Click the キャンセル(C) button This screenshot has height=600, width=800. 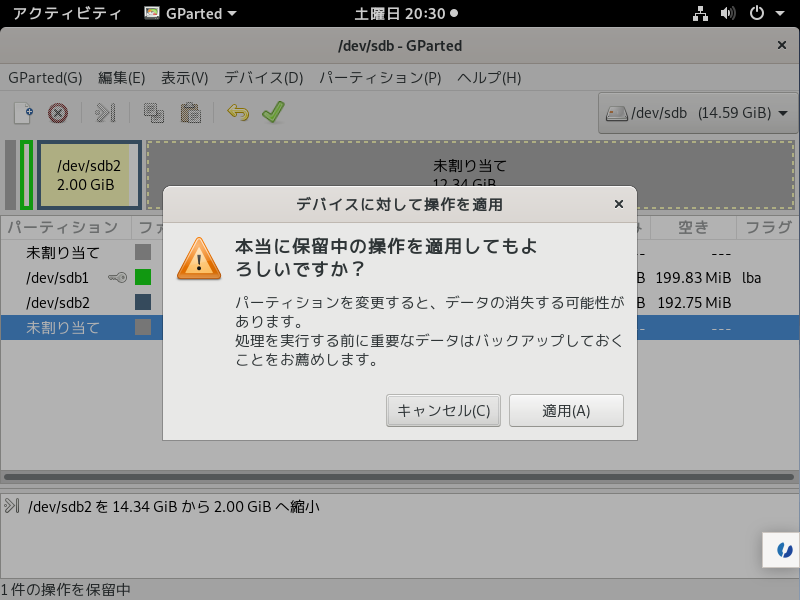(x=443, y=411)
